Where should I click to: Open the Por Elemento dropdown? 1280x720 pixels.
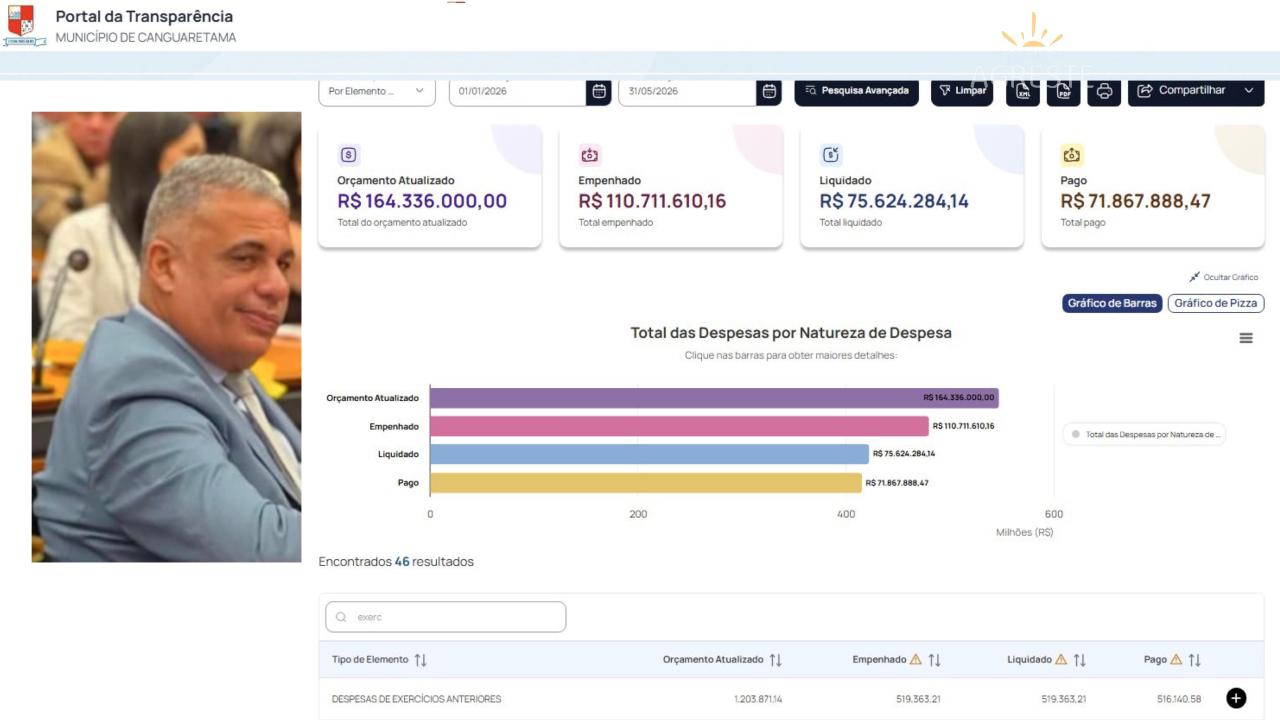point(377,91)
